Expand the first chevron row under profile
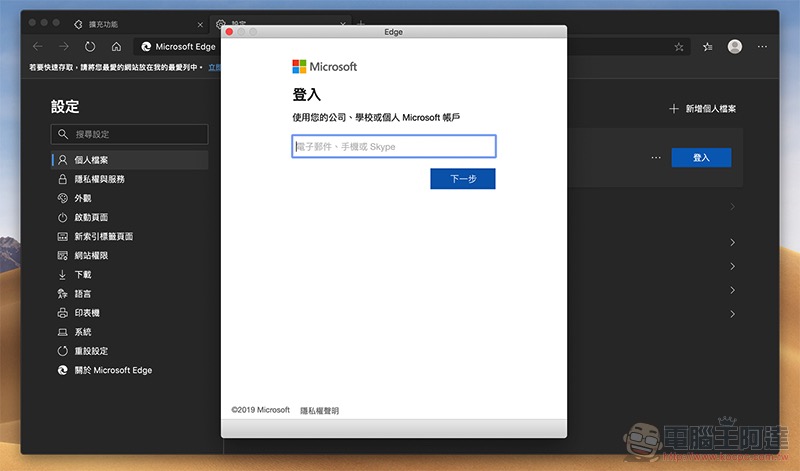The image size is (800, 471). tap(732, 207)
